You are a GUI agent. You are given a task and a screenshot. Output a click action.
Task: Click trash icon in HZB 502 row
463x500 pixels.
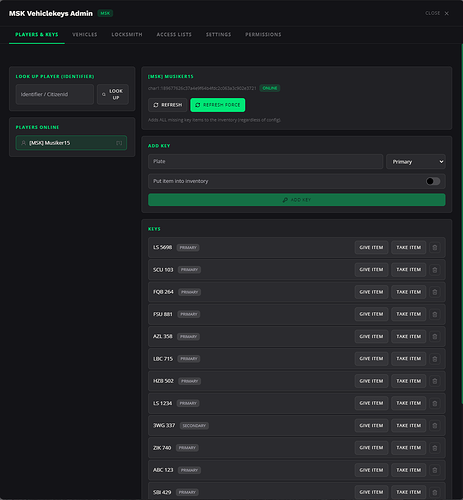point(435,381)
